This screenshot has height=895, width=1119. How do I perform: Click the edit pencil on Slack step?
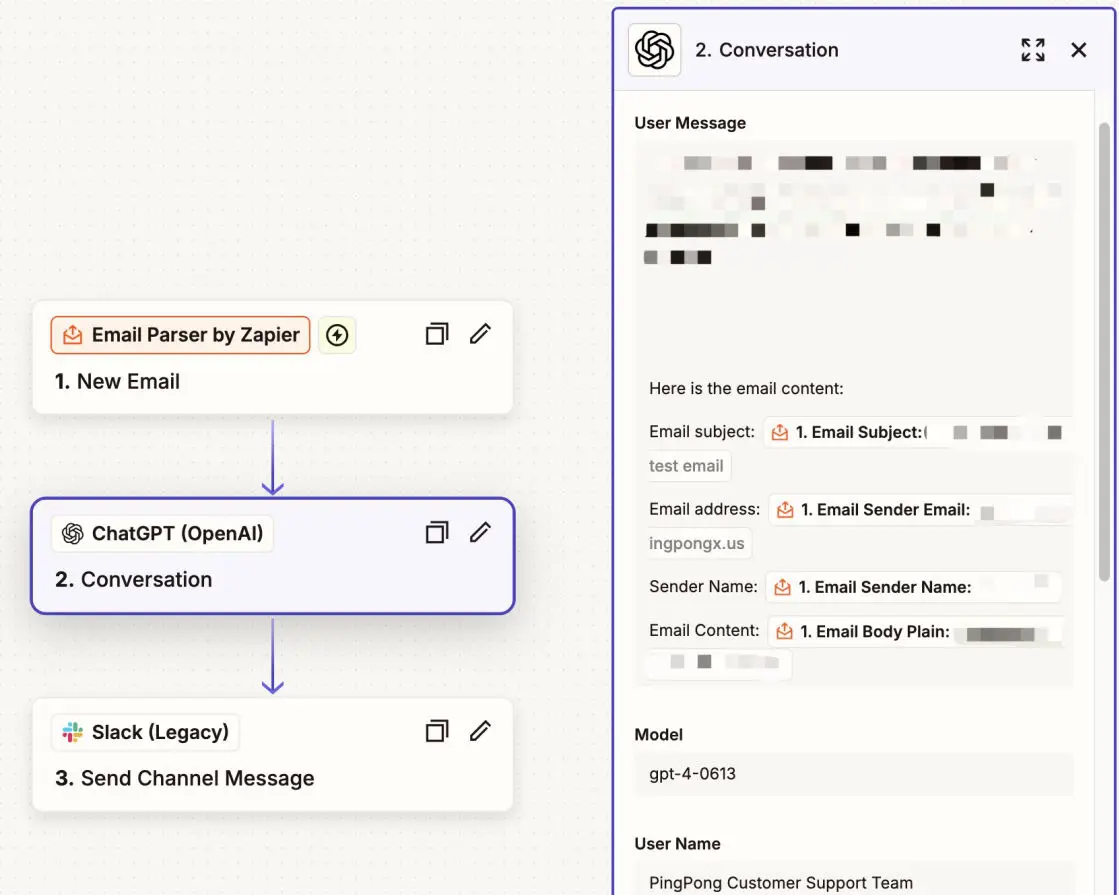(x=480, y=731)
